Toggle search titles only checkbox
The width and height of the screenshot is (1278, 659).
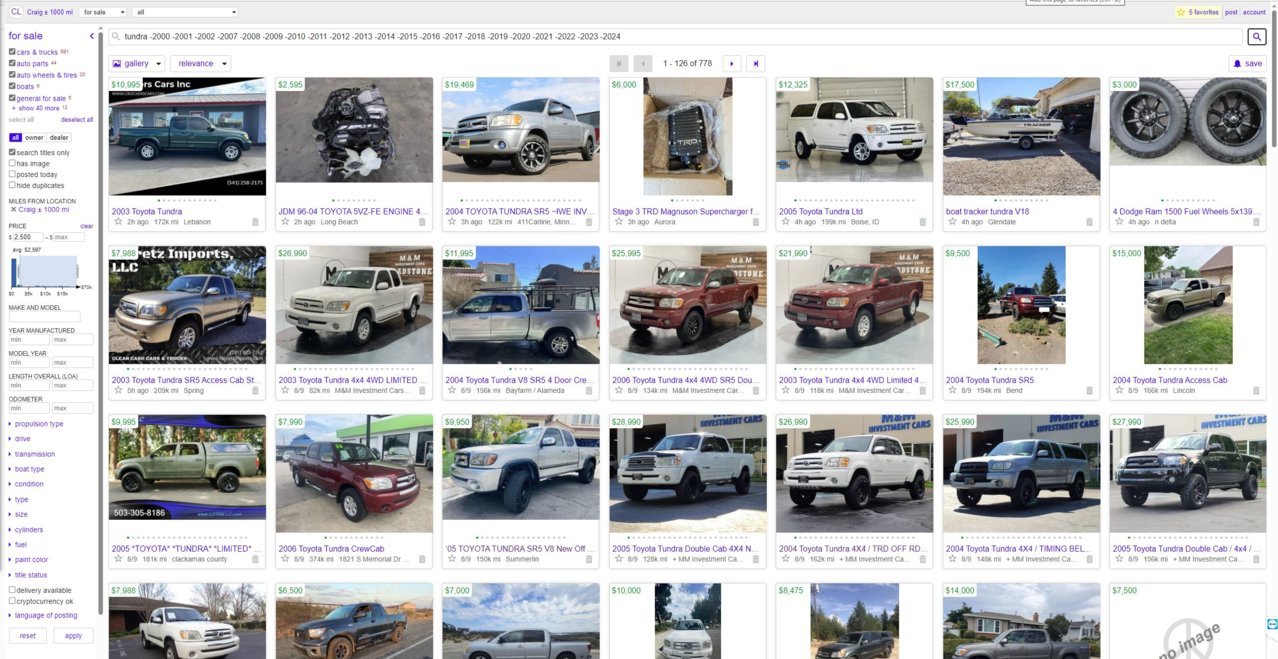[x=12, y=153]
